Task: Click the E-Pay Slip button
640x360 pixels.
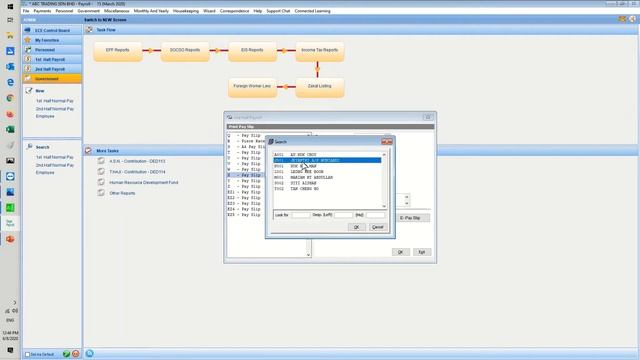Action: click(x=413, y=218)
